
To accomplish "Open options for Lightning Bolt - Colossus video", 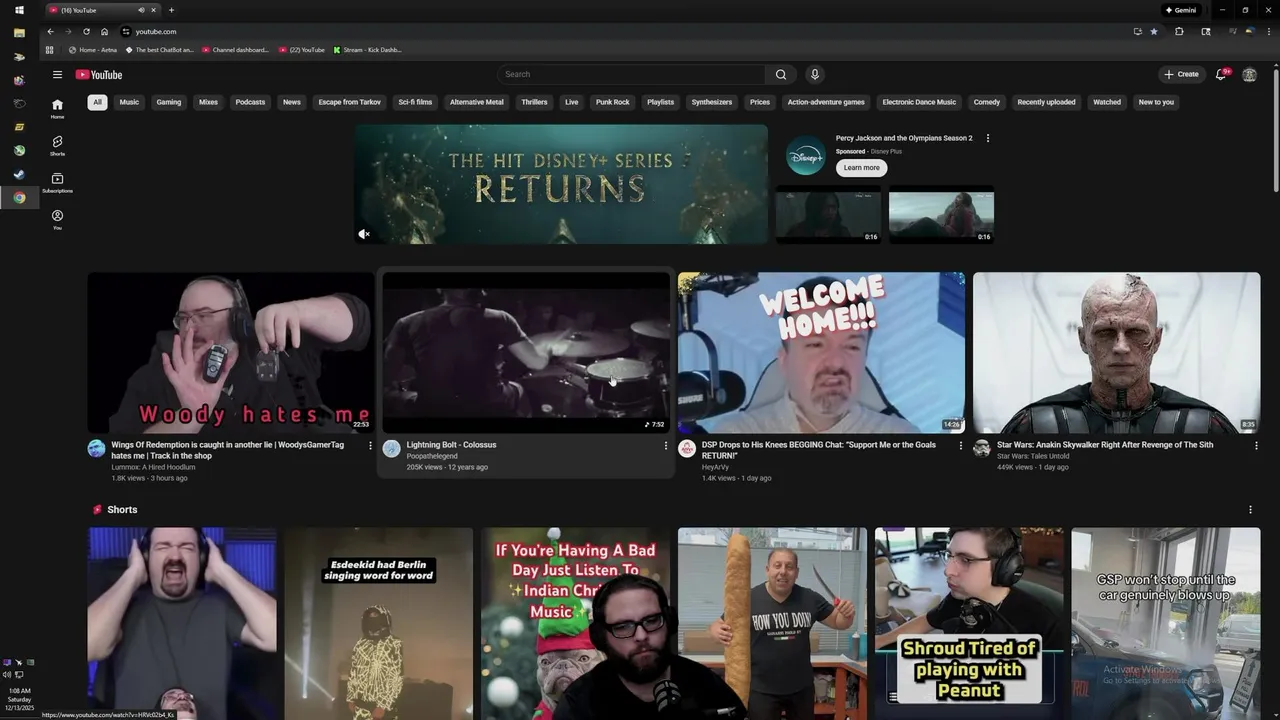I will (666, 445).
